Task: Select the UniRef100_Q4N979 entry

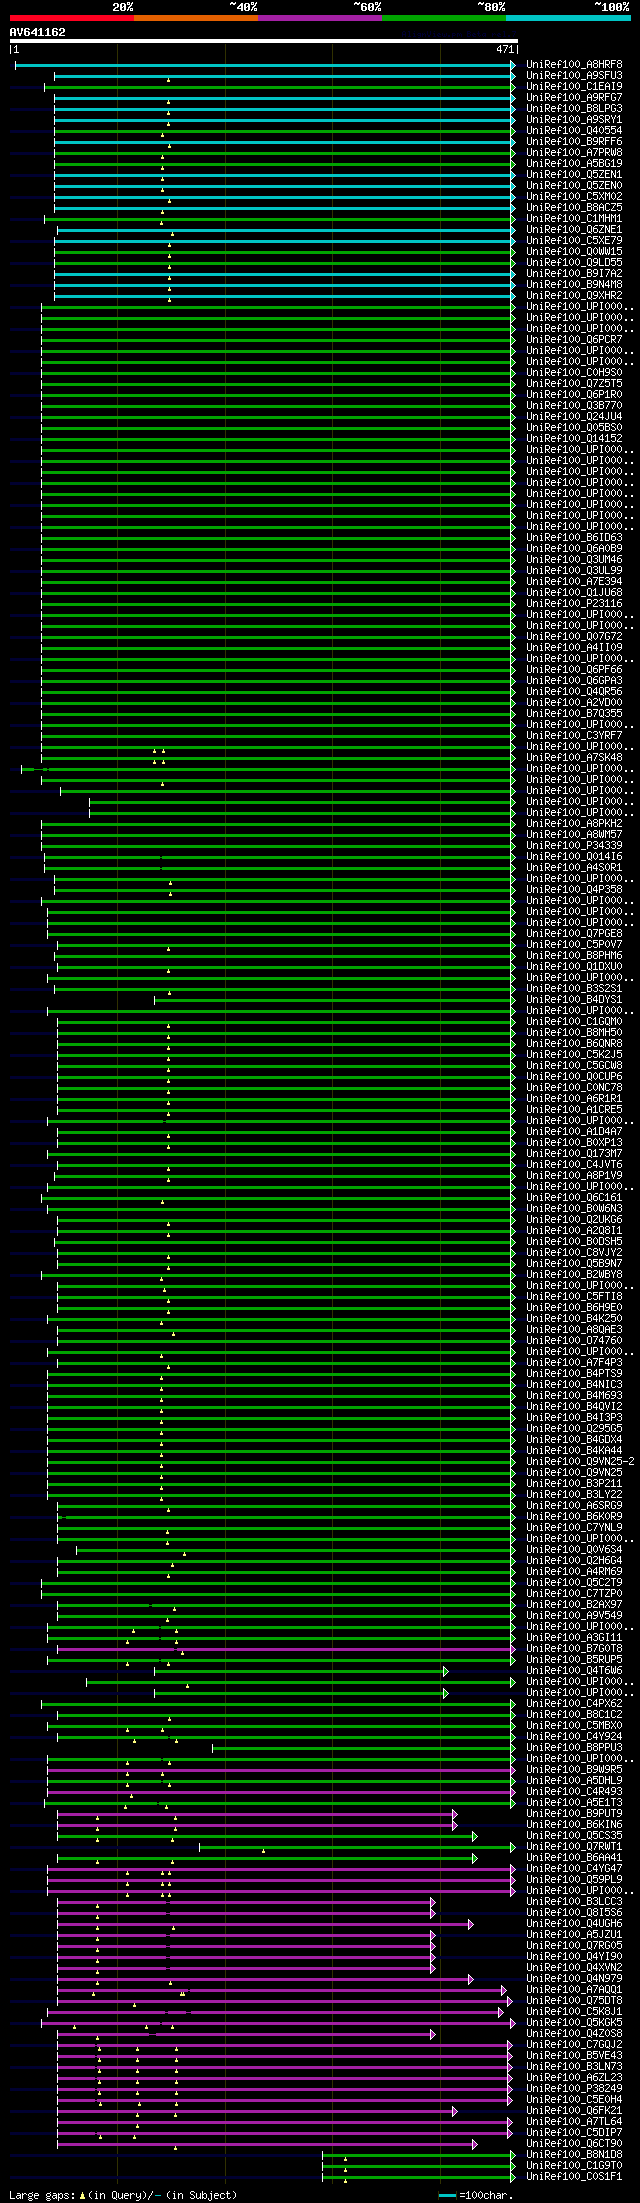Action: [x=574, y=1979]
